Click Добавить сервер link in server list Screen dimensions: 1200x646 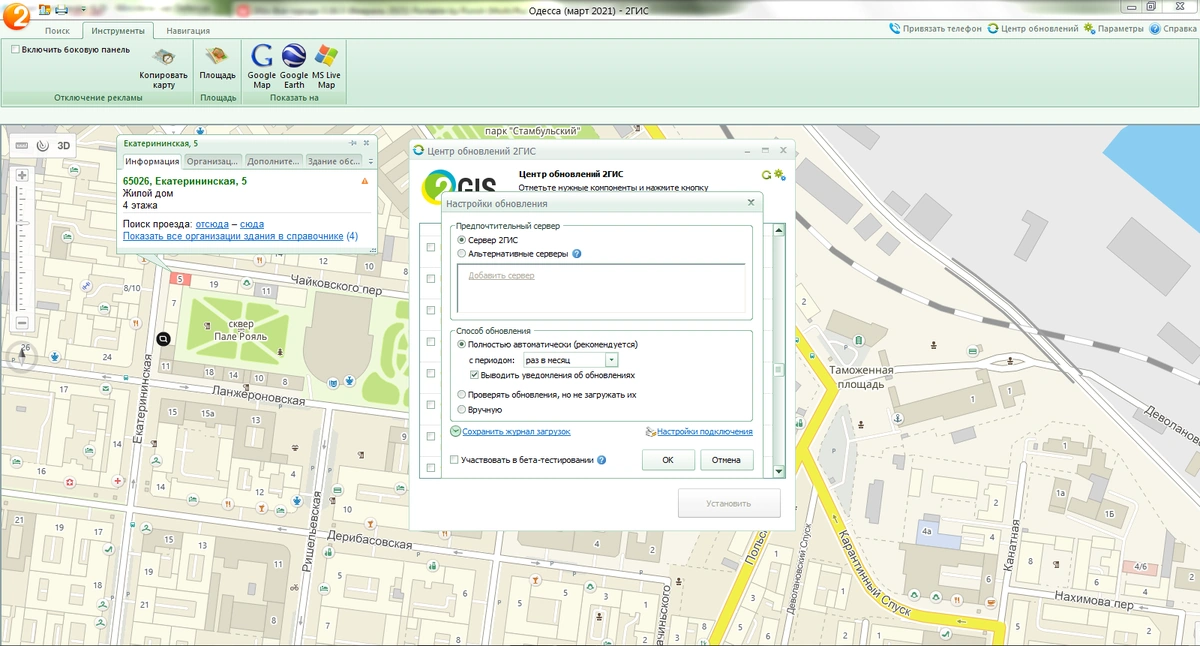(501, 275)
